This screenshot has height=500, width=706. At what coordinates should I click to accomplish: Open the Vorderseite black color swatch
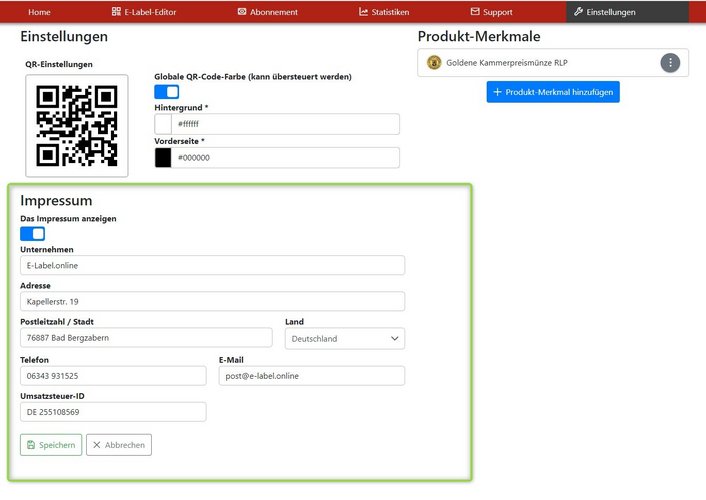coord(163,158)
